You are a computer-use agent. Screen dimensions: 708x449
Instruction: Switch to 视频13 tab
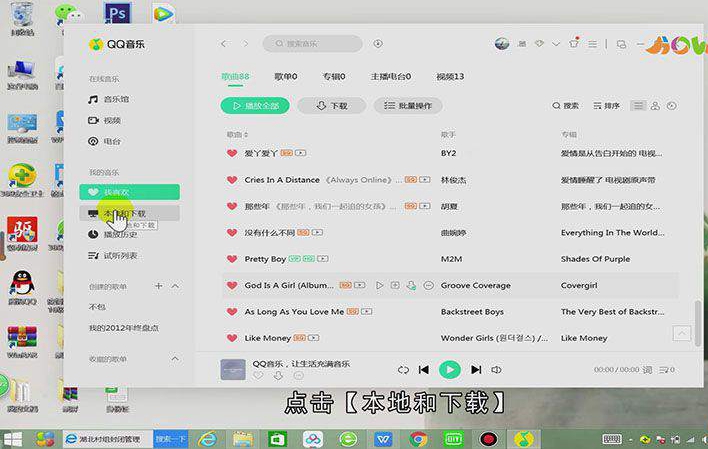450,76
